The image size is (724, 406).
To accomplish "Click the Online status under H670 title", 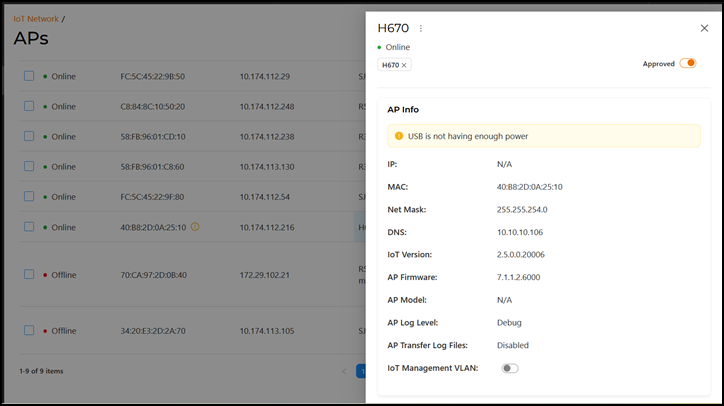I will tap(398, 47).
